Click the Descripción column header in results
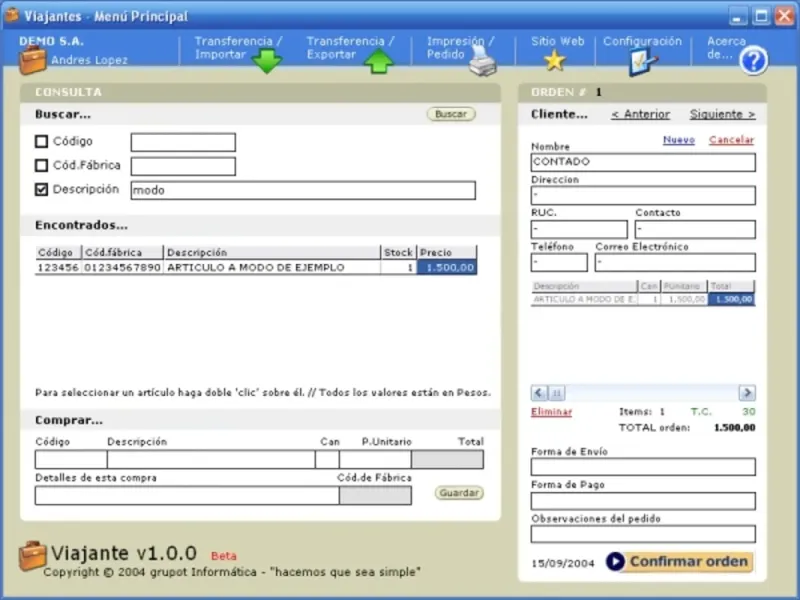800x600 pixels. pos(272,252)
